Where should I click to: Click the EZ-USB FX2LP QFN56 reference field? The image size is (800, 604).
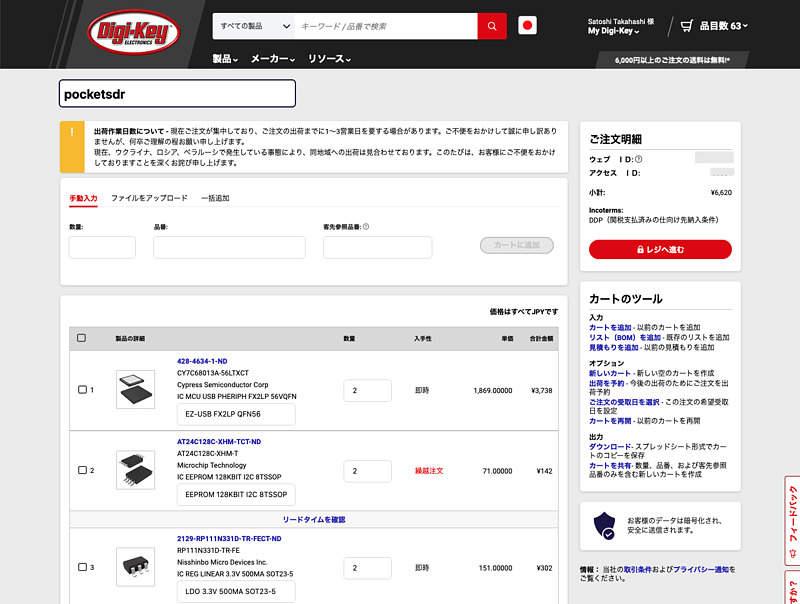tap(236, 414)
